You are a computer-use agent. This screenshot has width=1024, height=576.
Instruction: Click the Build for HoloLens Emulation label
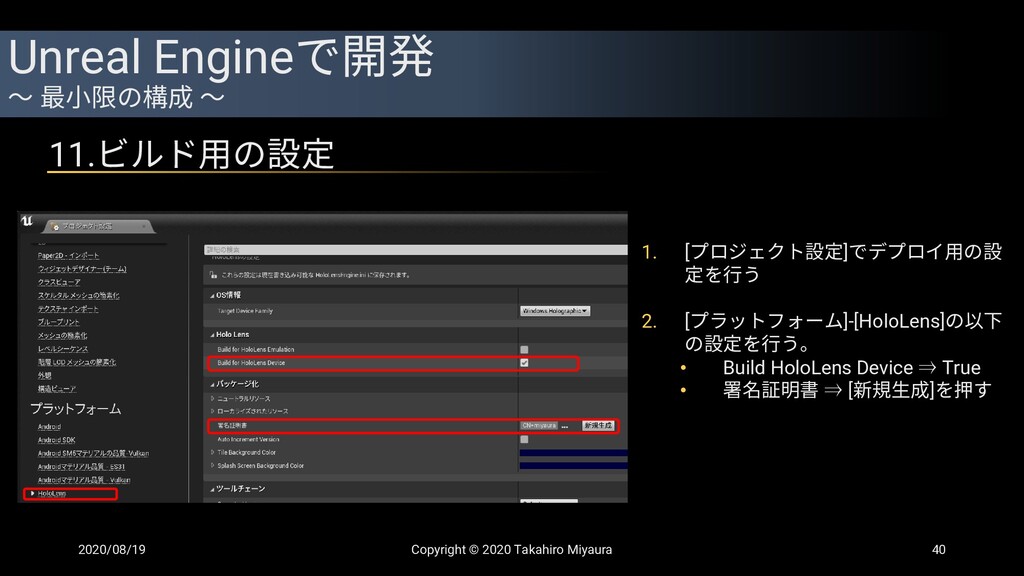(256, 350)
